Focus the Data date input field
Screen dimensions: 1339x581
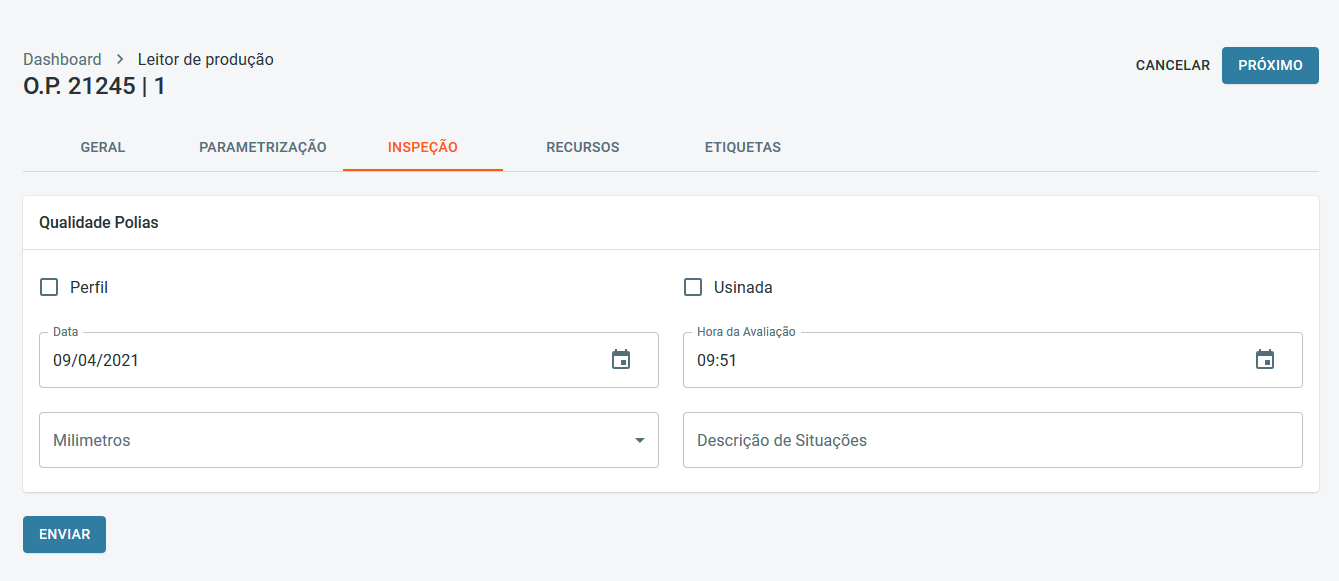click(320, 360)
